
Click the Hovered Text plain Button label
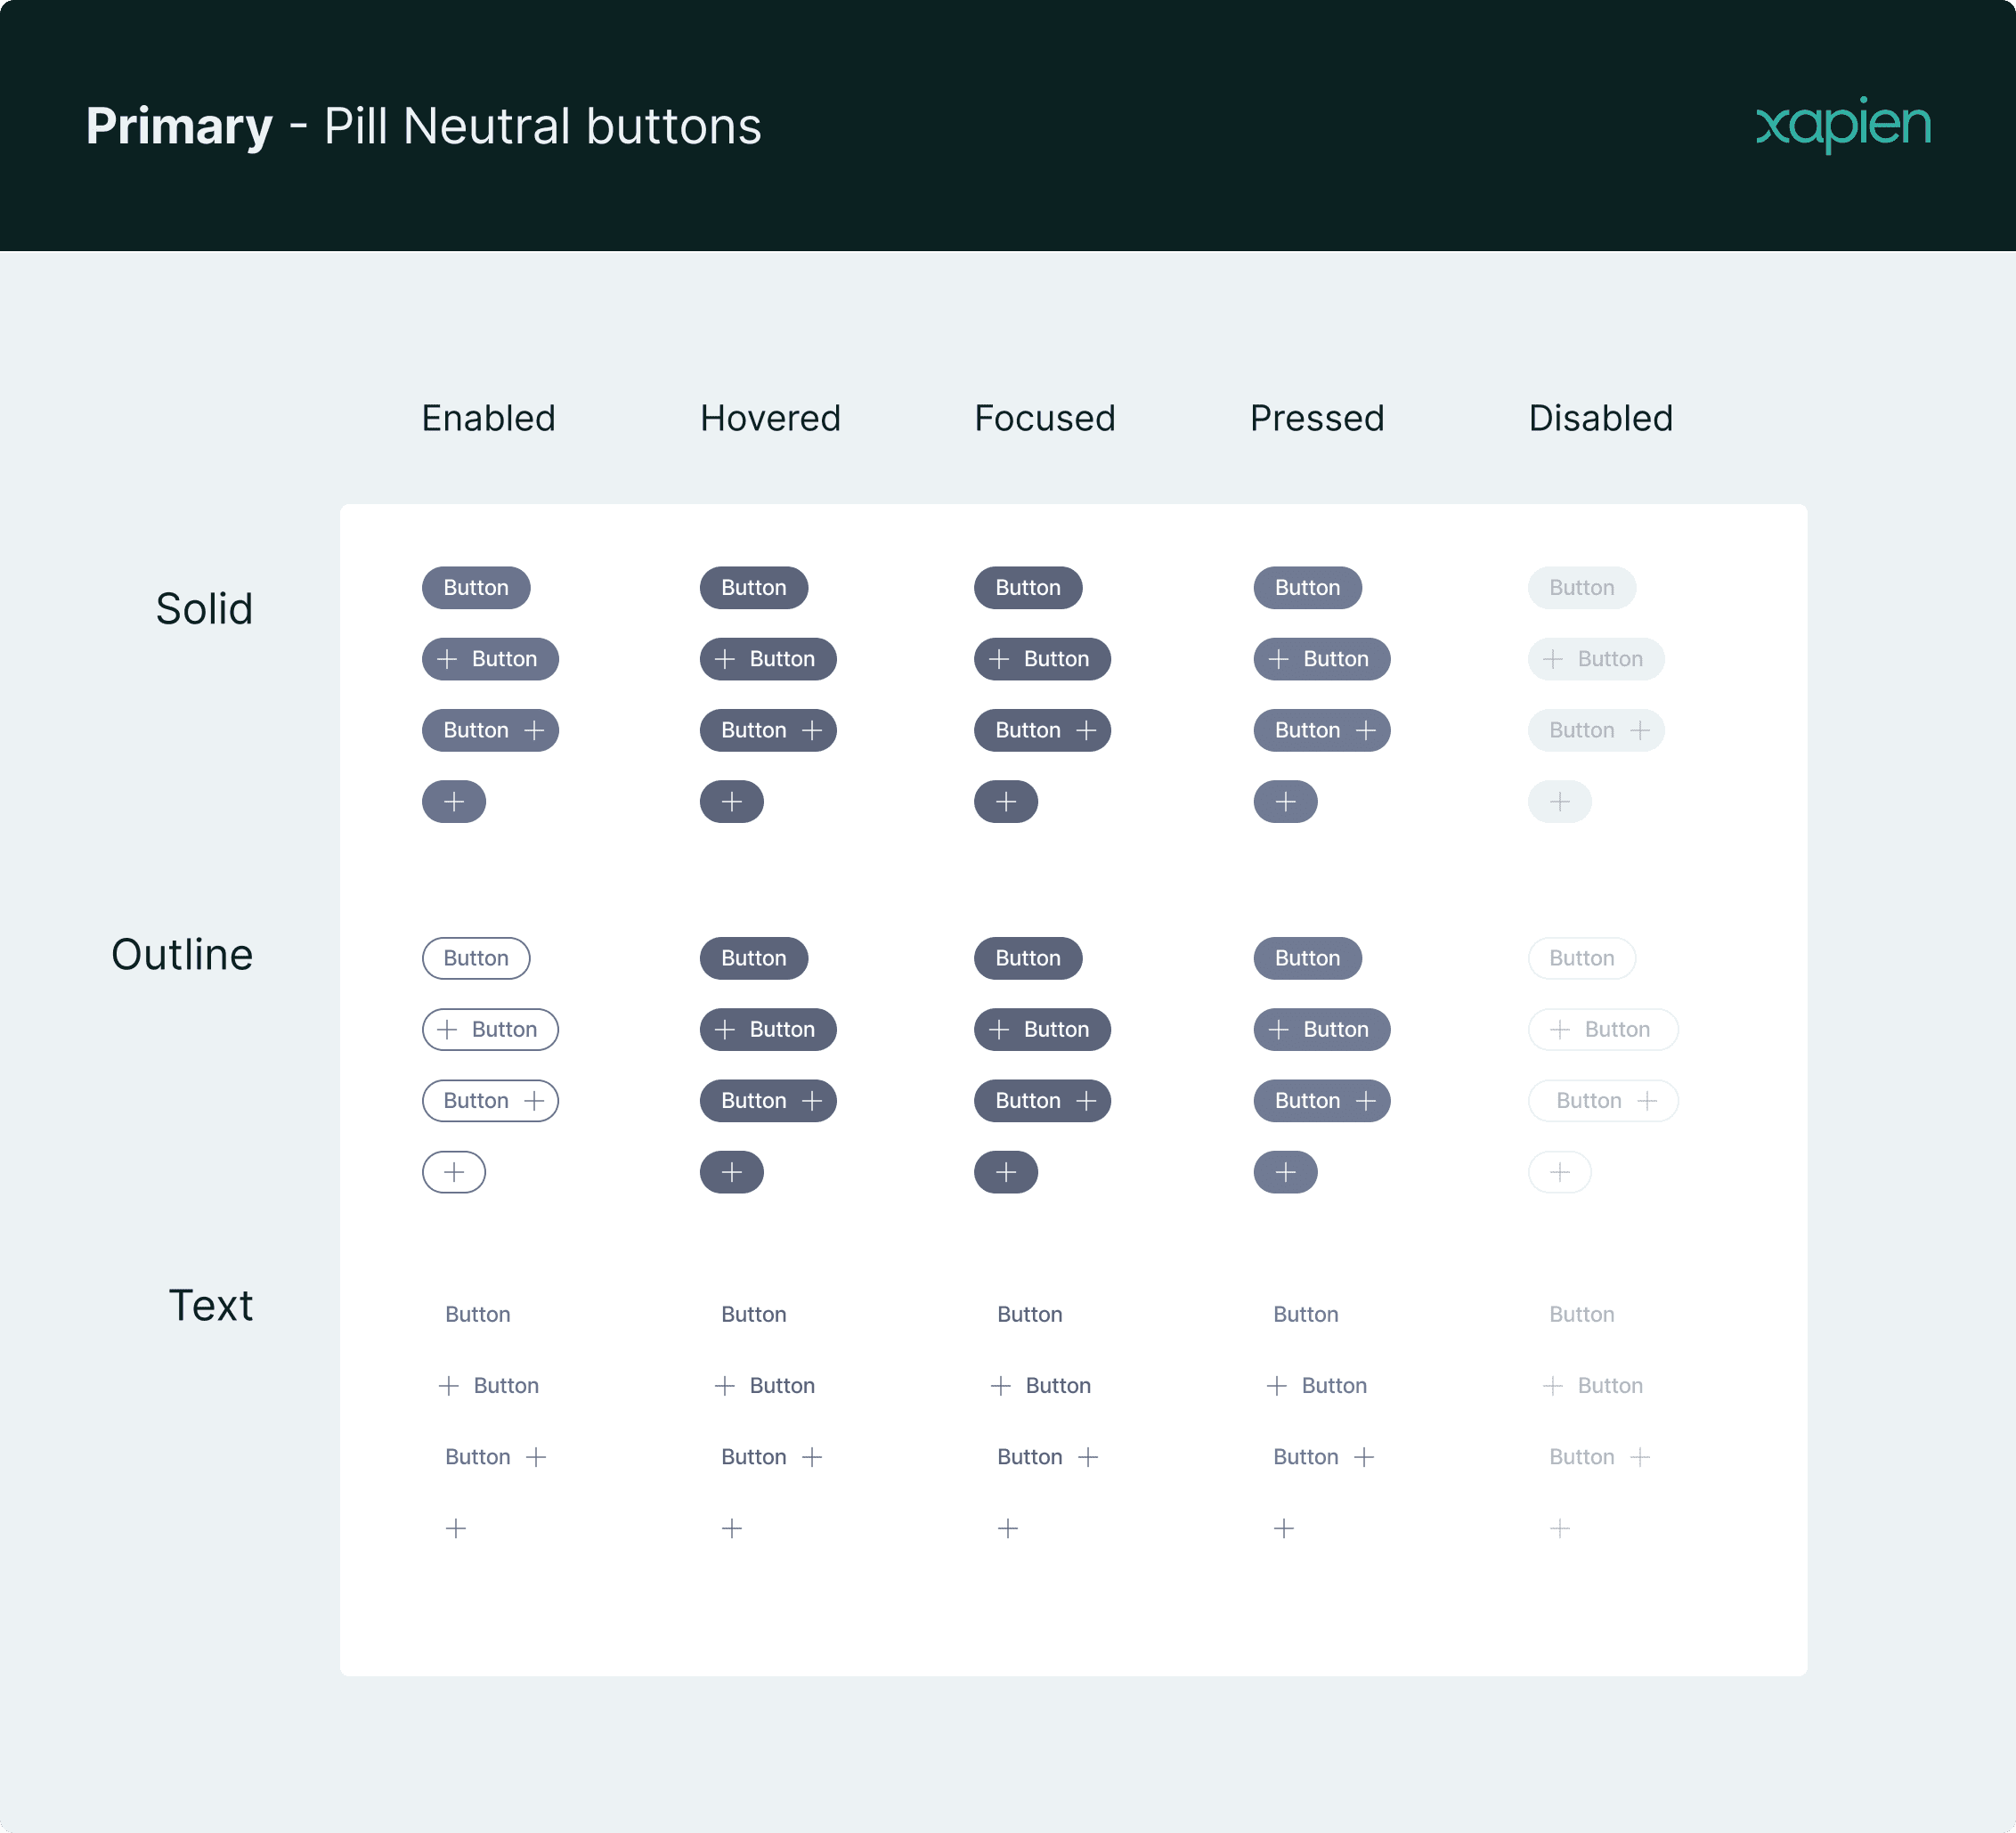[x=754, y=1314]
